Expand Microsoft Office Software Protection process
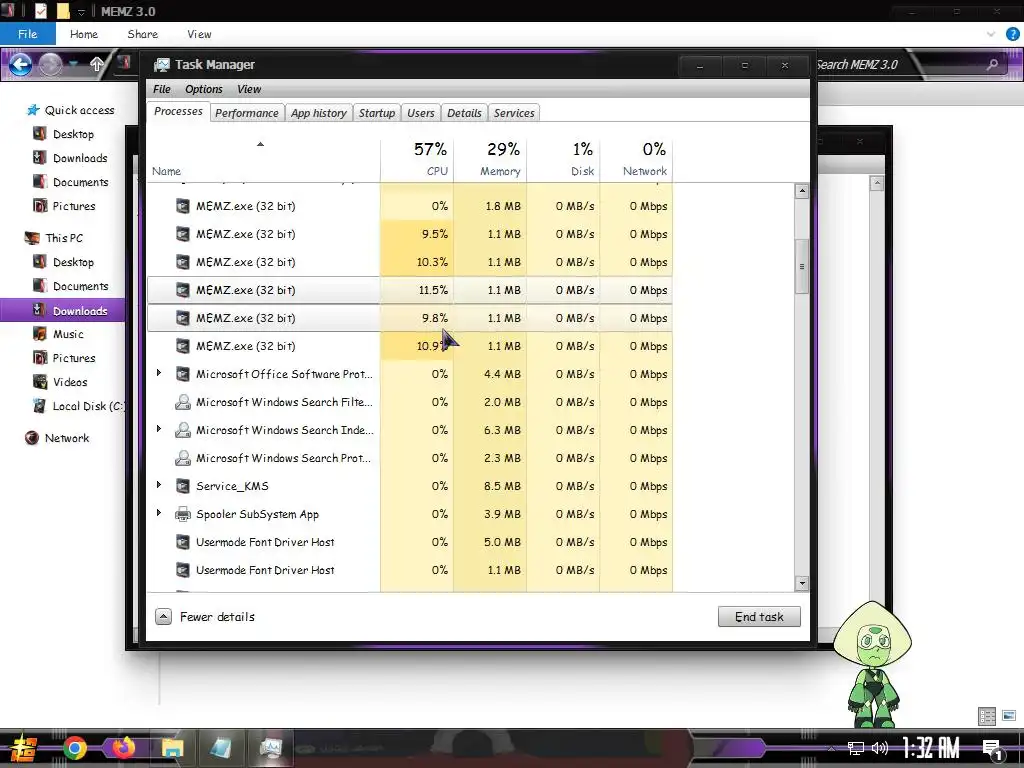This screenshot has height=768, width=1024. tap(159, 373)
